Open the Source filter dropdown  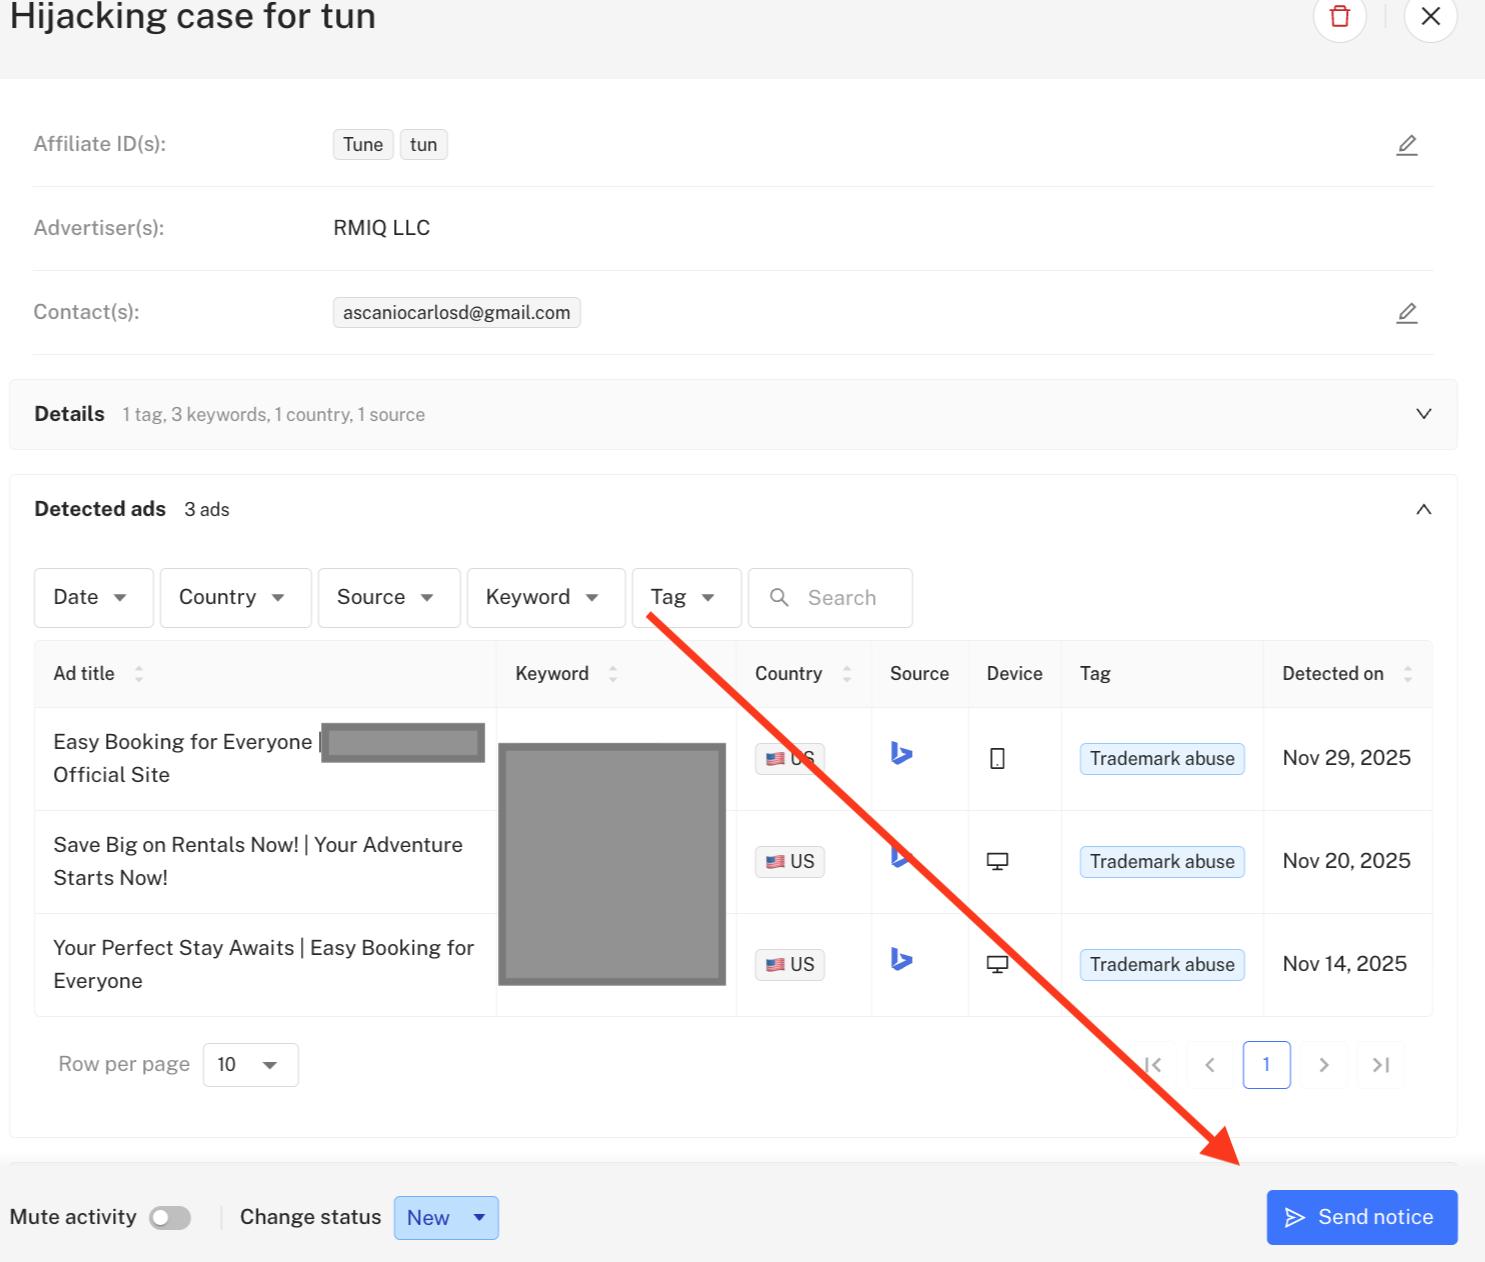click(x=389, y=598)
